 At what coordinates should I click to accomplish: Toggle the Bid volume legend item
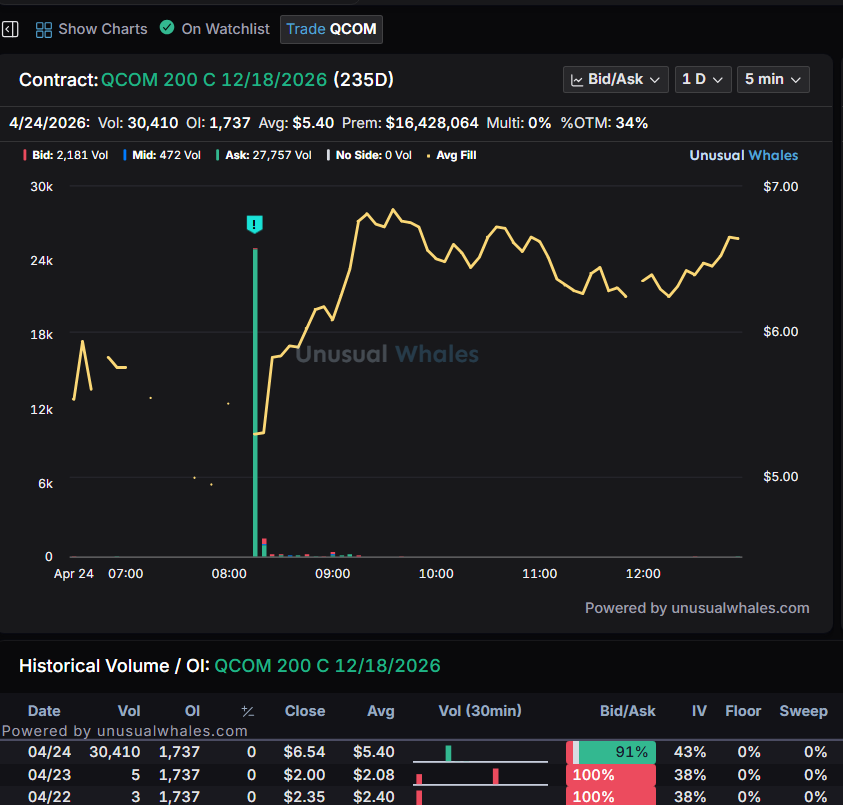(66, 155)
